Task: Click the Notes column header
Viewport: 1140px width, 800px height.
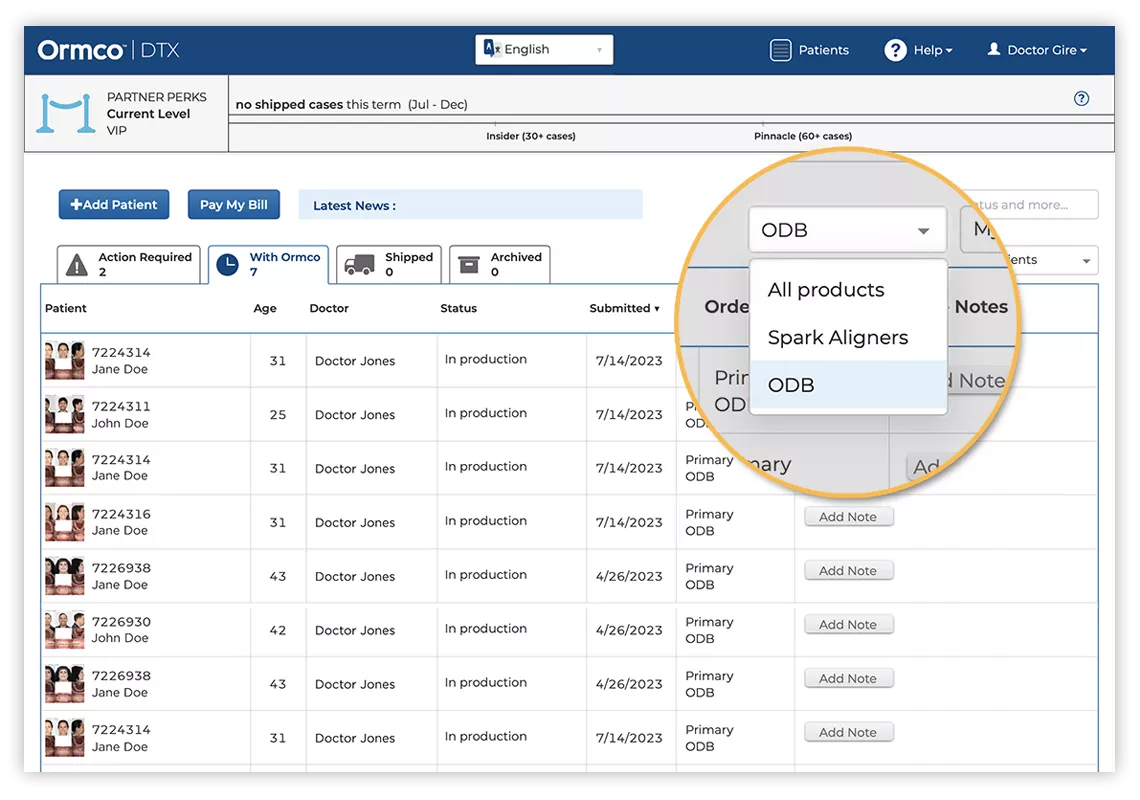Action: coord(981,306)
